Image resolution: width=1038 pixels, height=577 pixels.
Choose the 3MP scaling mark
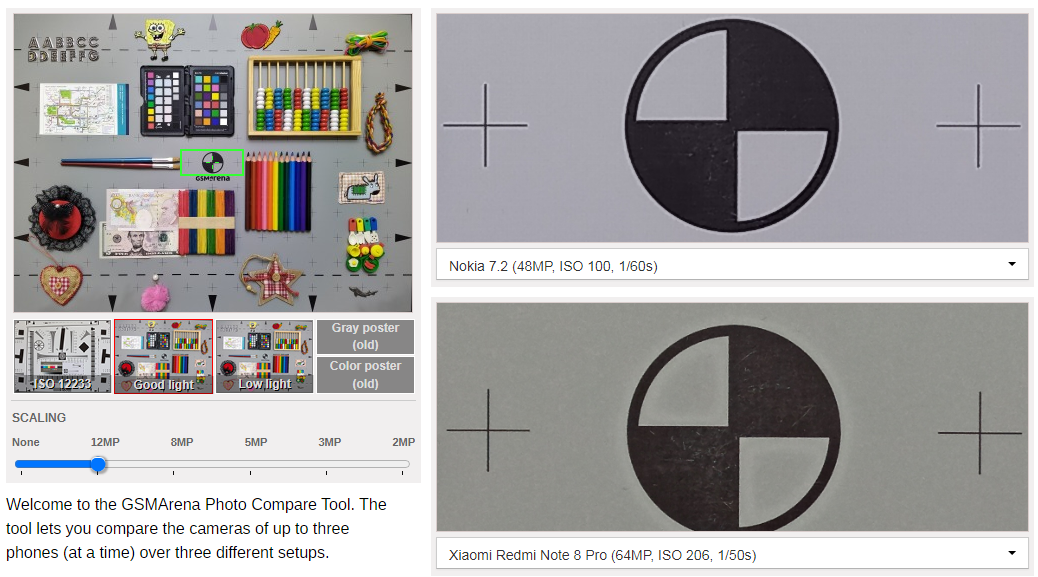(x=326, y=465)
